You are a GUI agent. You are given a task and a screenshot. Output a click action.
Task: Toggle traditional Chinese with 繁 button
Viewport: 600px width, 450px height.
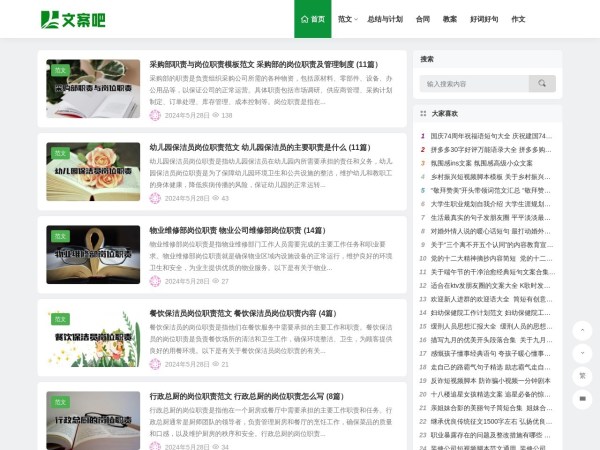click(x=581, y=376)
